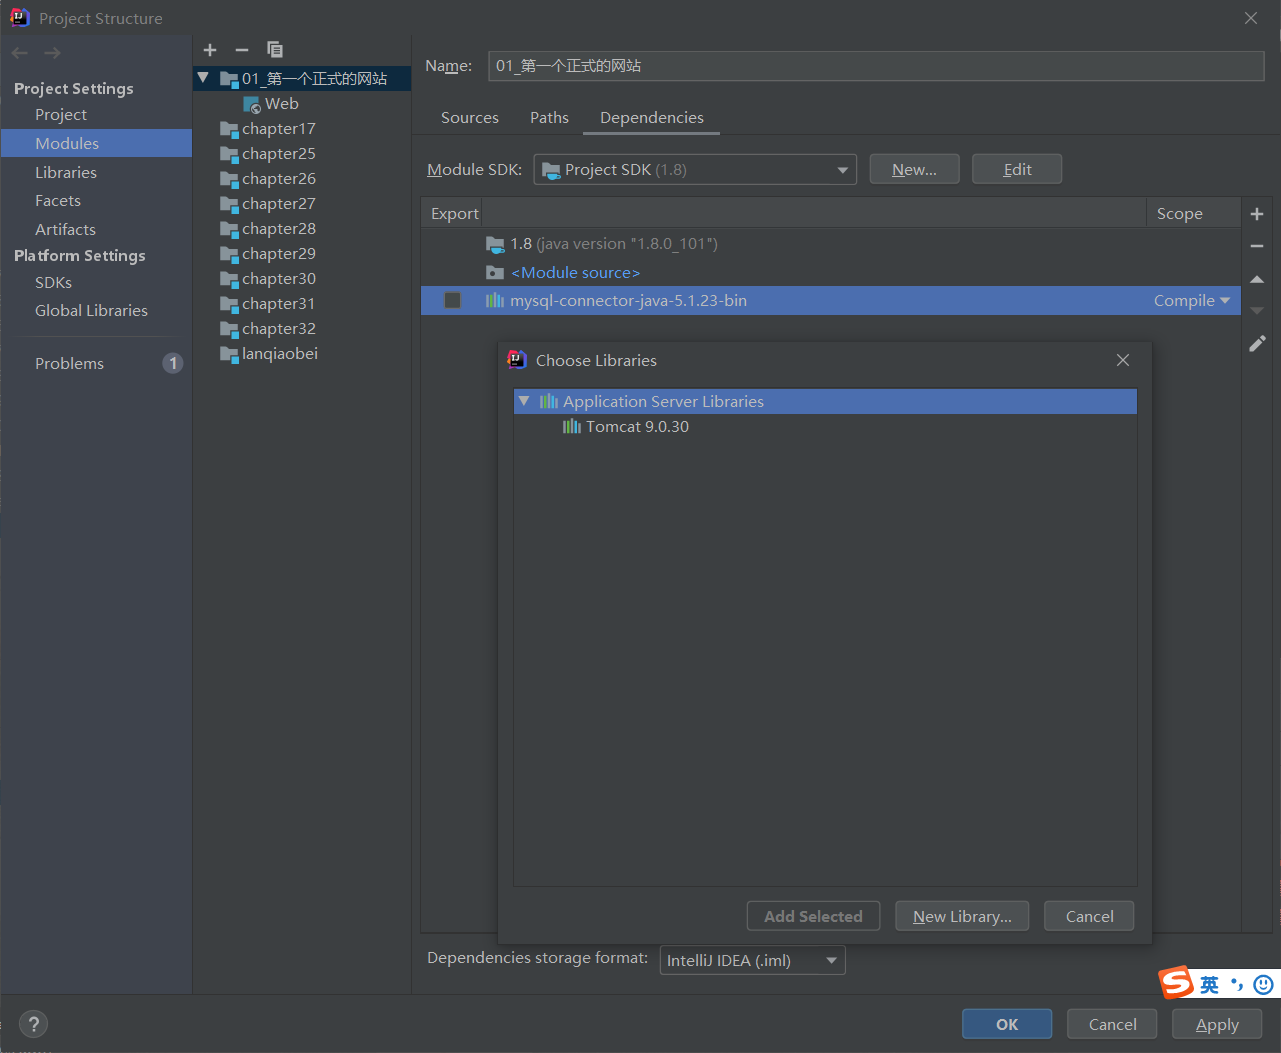The width and height of the screenshot is (1281, 1053).
Task: Remove selected module with minus icon
Action: pos(242,50)
